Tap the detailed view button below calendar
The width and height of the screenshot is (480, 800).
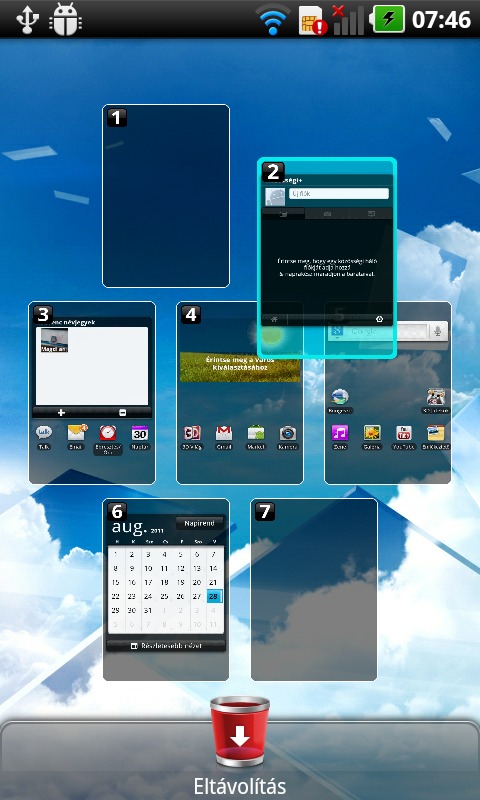[166, 646]
